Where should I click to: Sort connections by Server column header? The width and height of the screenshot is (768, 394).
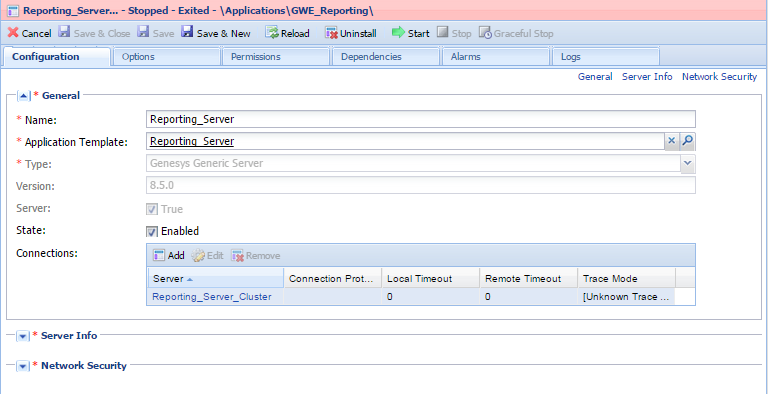point(215,278)
